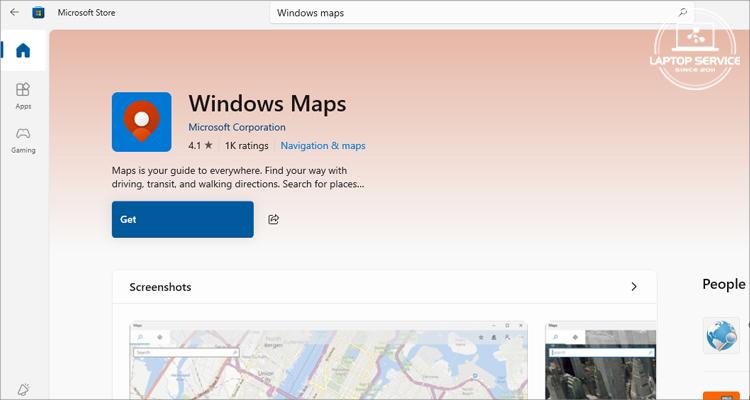Install the app with the Get button
Viewport: 750px width, 400px height.
pyautogui.click(x=183, y=219)
